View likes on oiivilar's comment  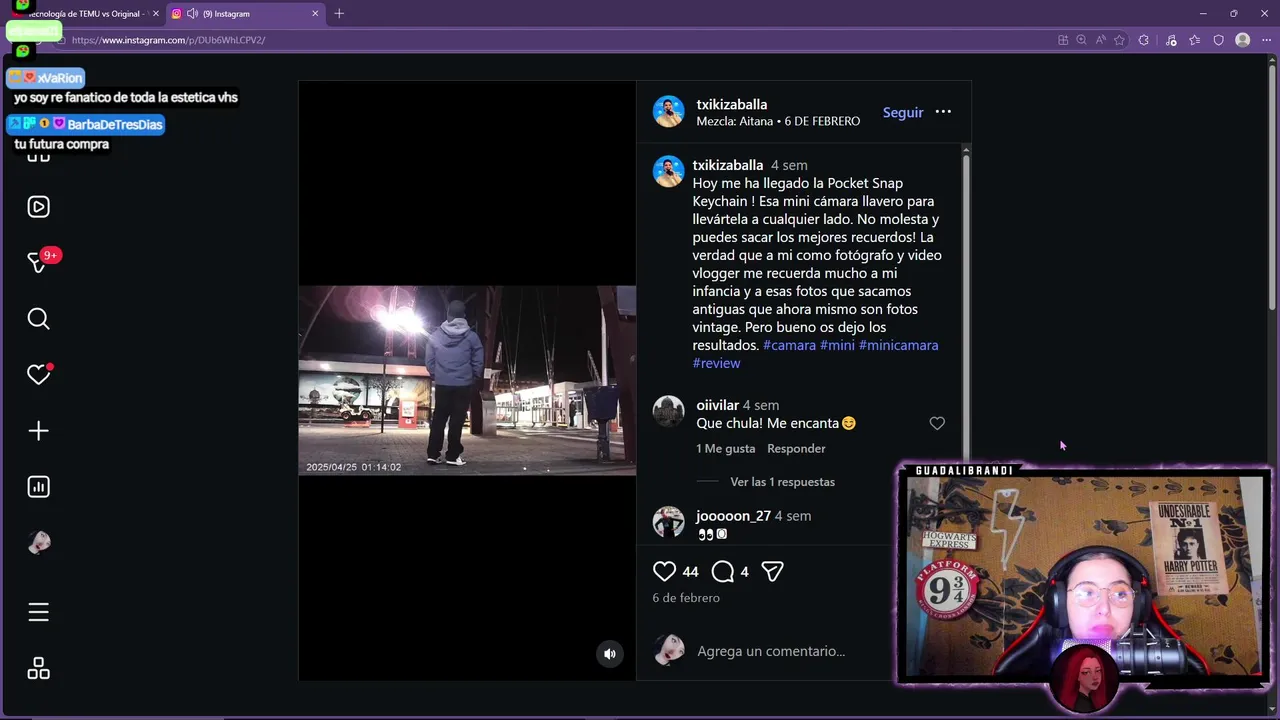[725, 449]
